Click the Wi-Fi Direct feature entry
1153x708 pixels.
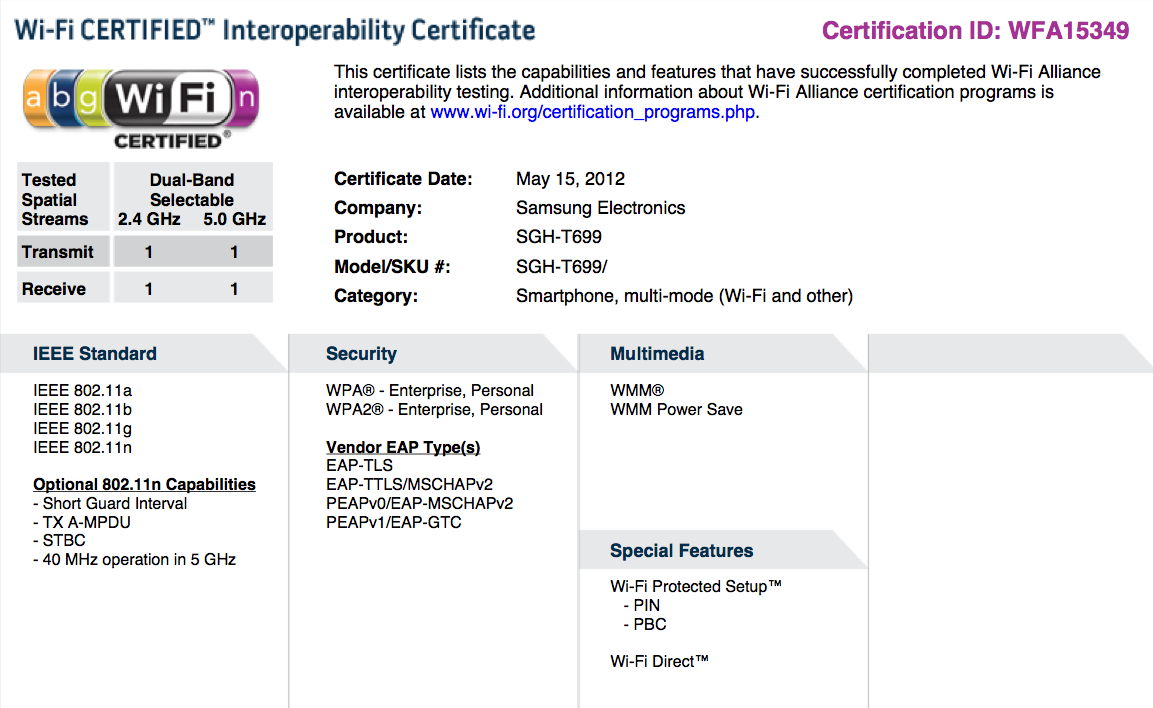(659, 662)
